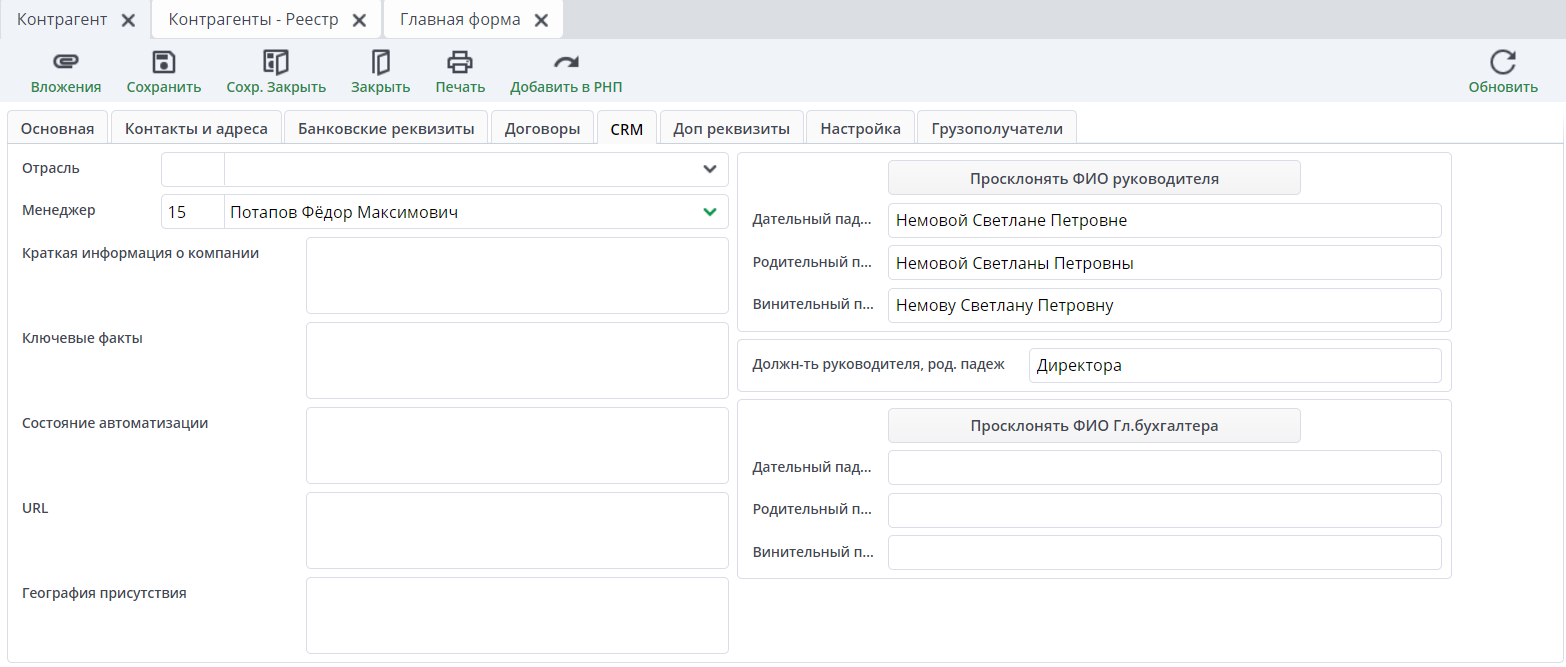Close the Главная форма tab
The height and width of the screenshot is (667, 1566).
(x=541, y=18)
